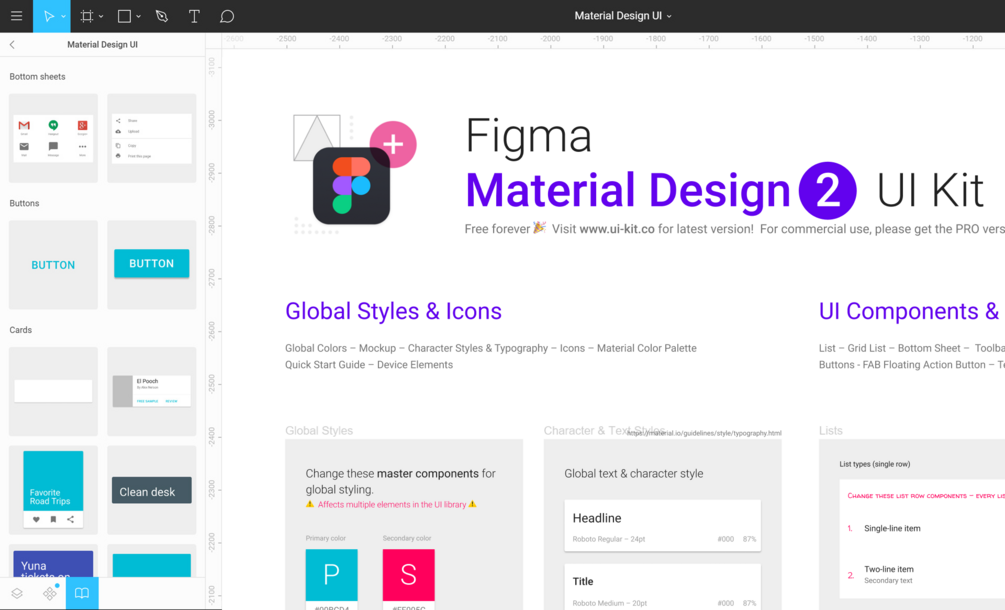Choose the blank white card thumbnail
The height and width of the screenshot is (610, 1005).
click(x=53, y=391)
